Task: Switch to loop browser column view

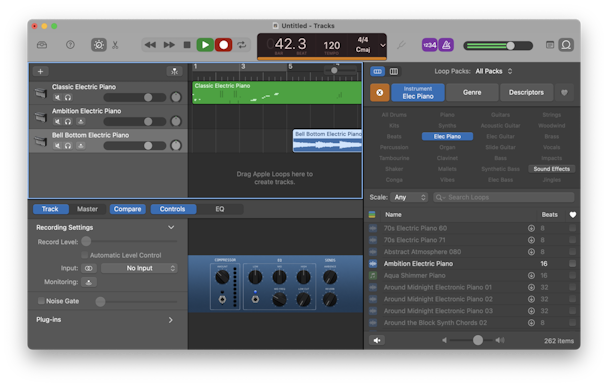Action: [394, 71]
